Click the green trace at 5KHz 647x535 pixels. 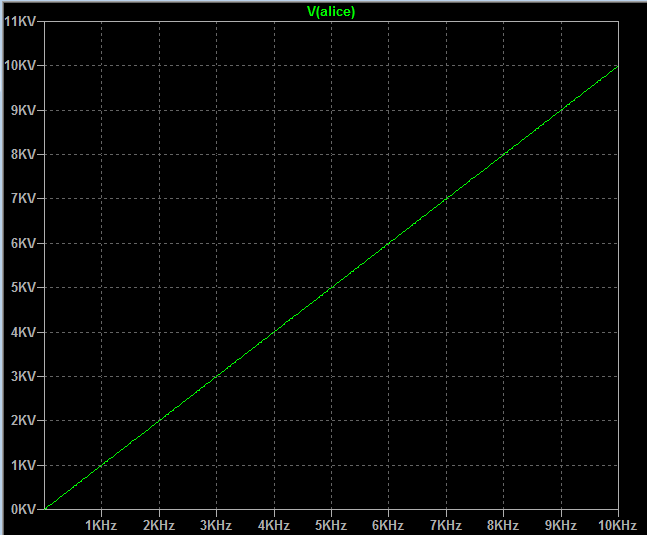pyautogui.click(x=331, y=288)
